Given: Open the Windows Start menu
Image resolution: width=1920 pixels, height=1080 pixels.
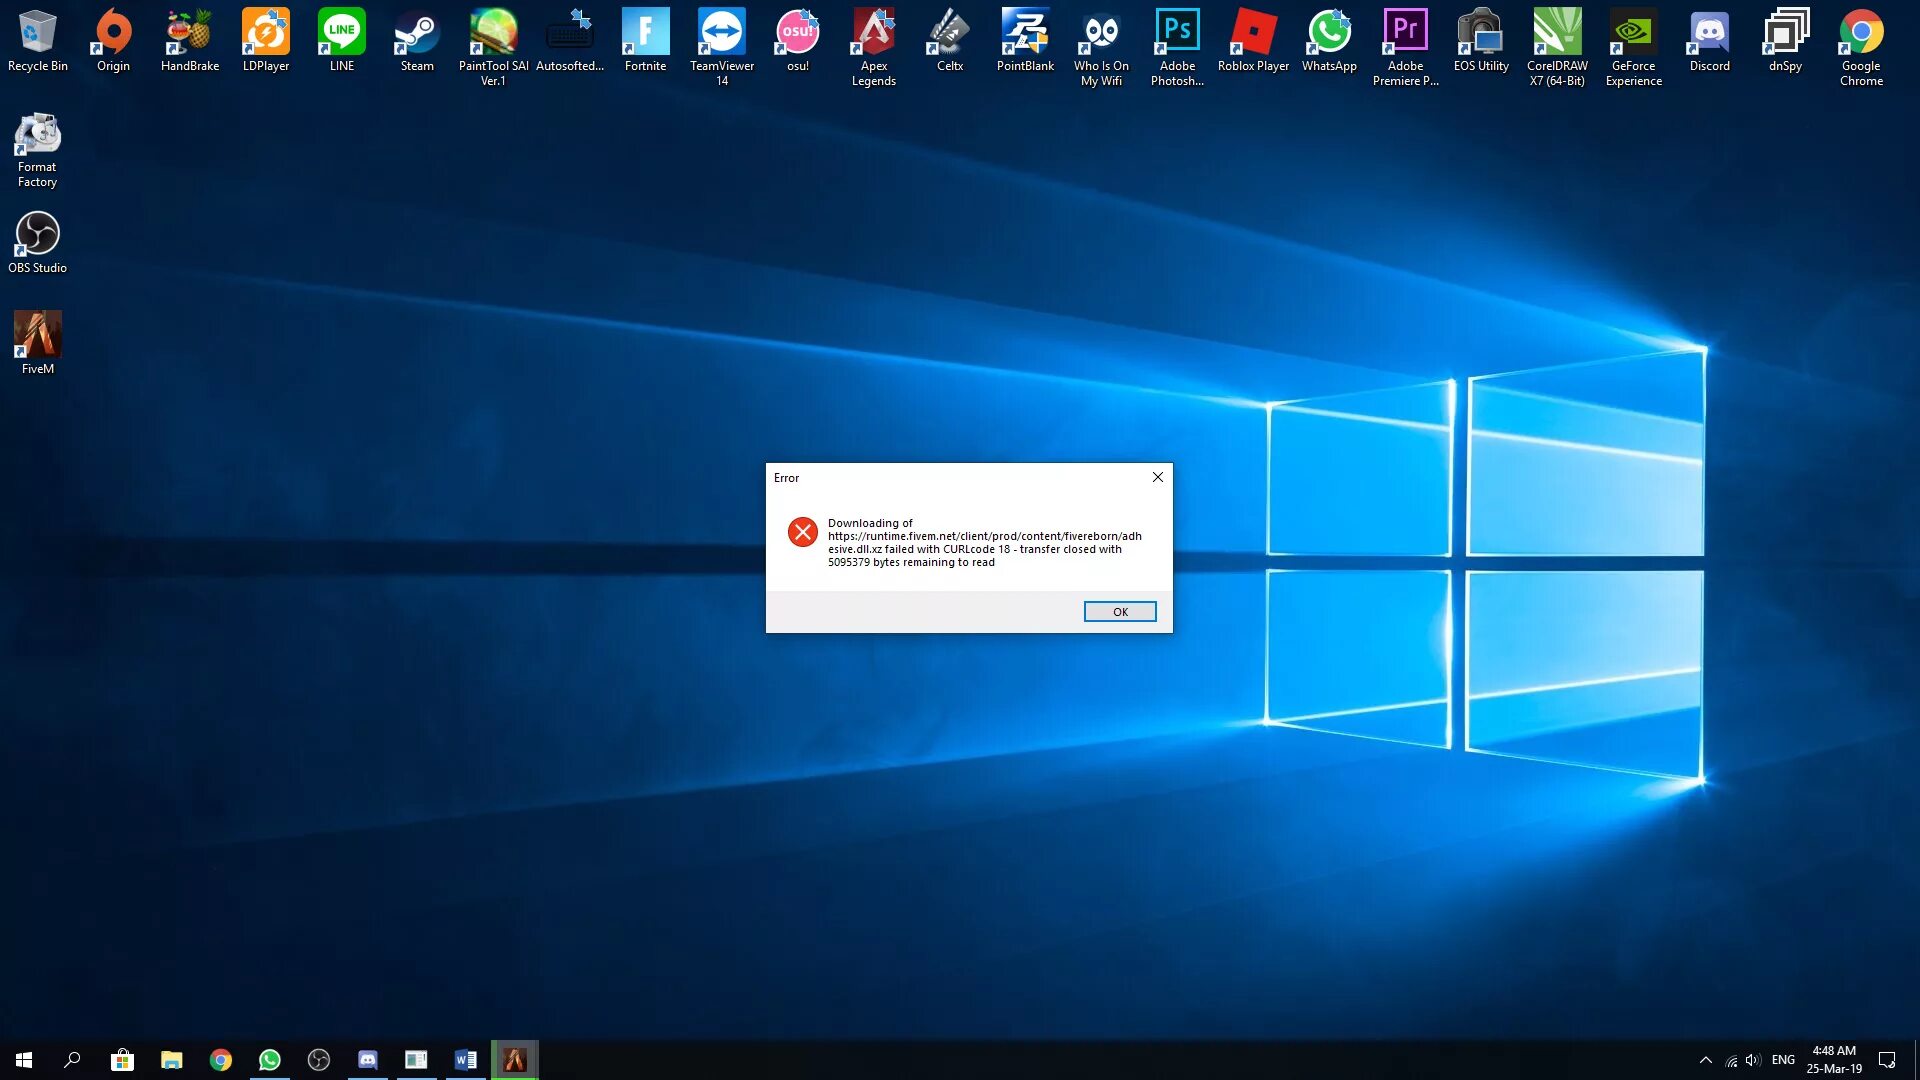Looking at the screenshot, I should coord(24,1060).
